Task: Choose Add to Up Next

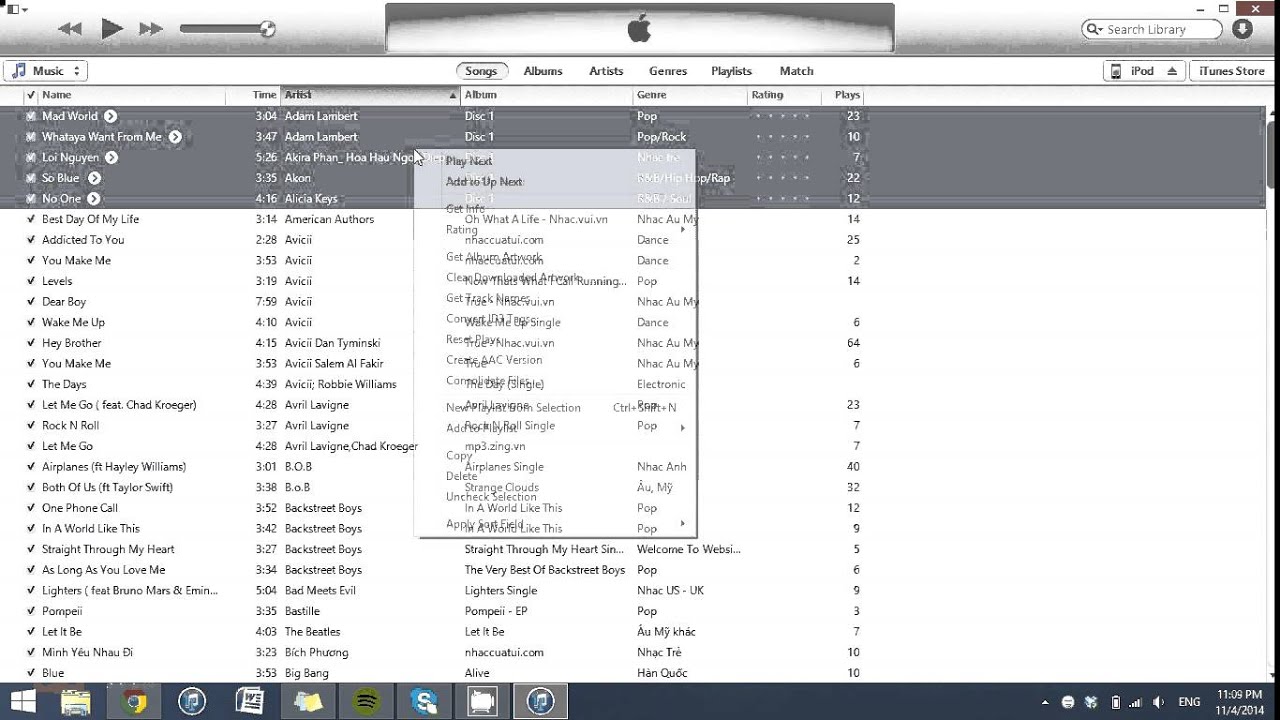Action: coord(484,182)
